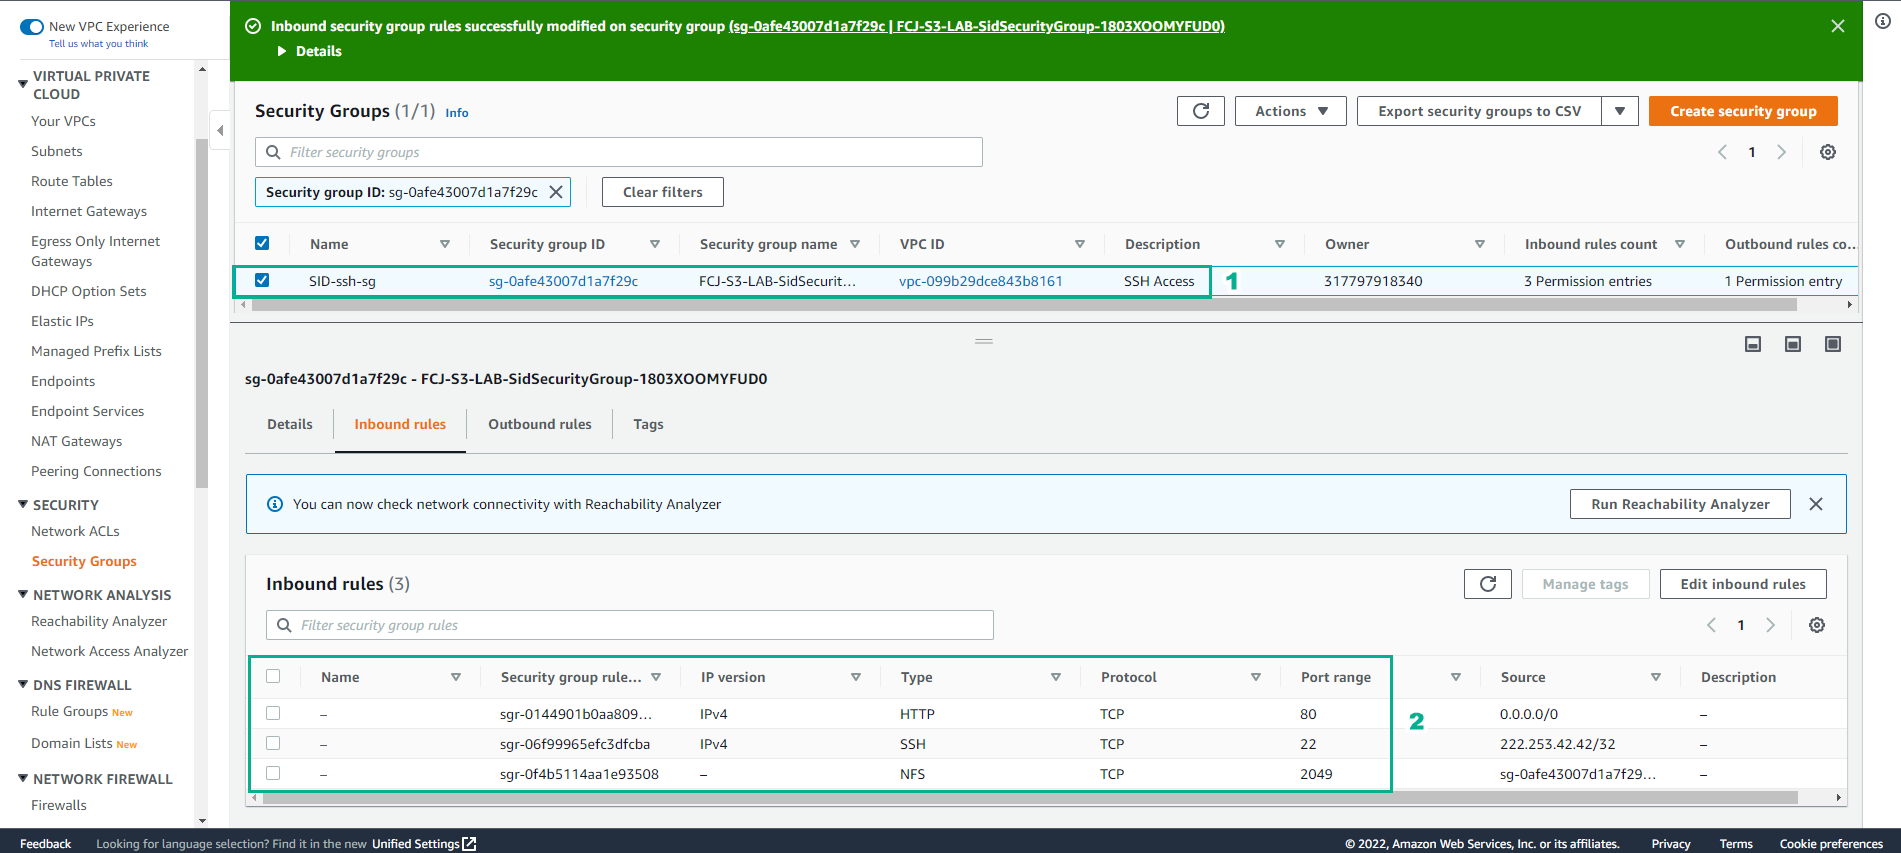This screenshot has width=1901, height=853.
Task: Click Create security group button
Action: (x=1743, y=111)
